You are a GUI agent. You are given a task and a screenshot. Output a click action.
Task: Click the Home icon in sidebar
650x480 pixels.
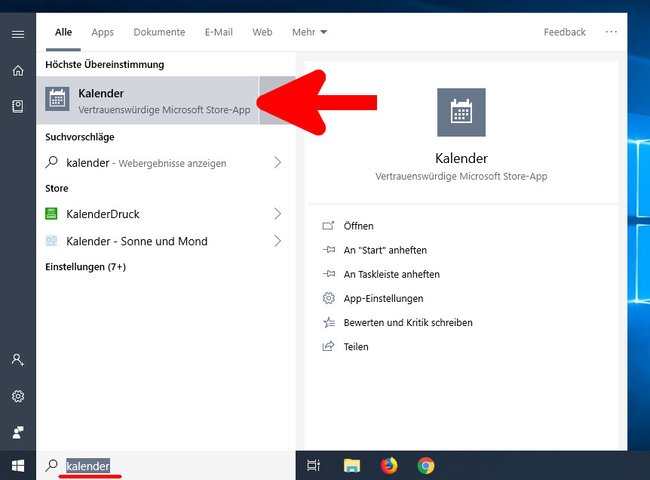click(x=18, y=70)
